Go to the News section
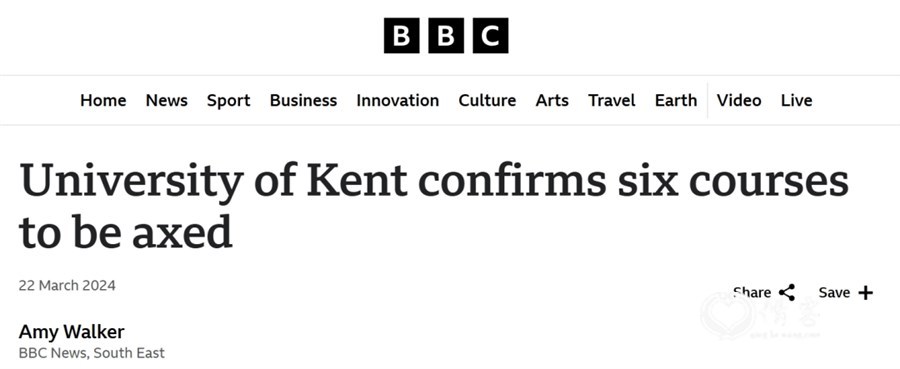Image resolution: width=900 pixels, height=369 pixels. [x=166, y=100]
